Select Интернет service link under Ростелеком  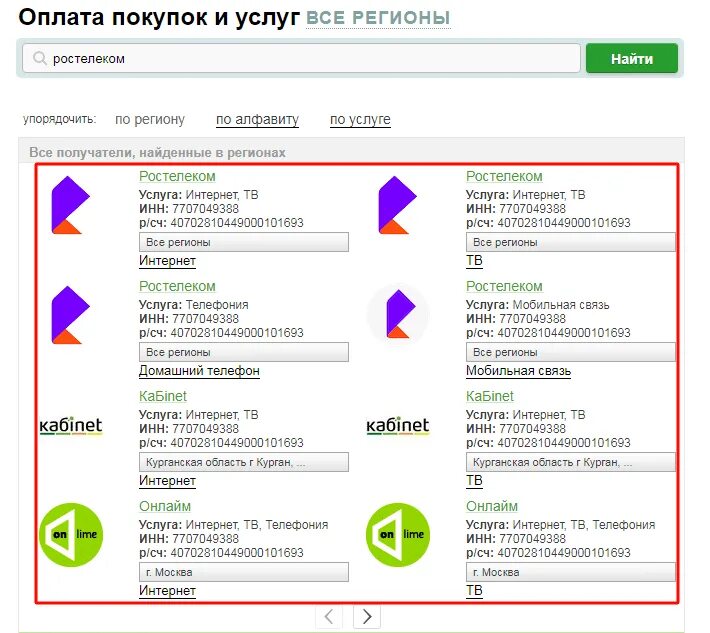pyautogui.click(x=167, y=261)
